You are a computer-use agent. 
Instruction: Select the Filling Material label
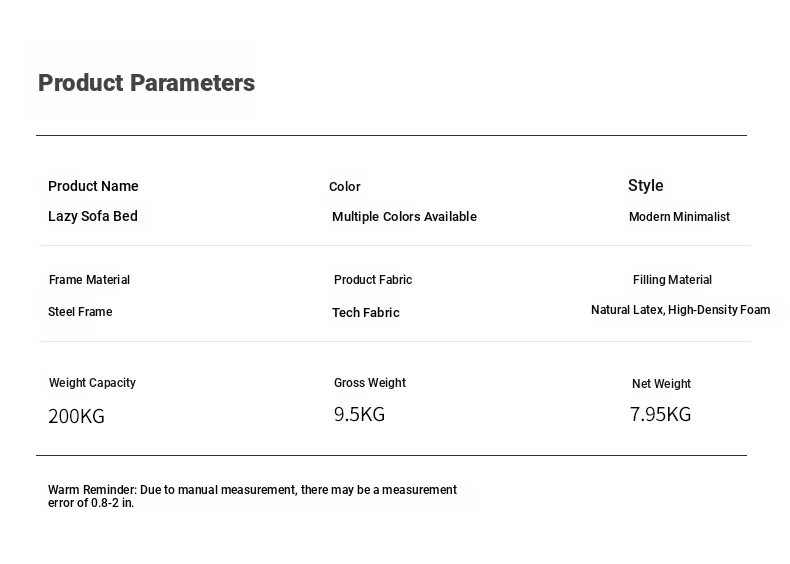672,280
